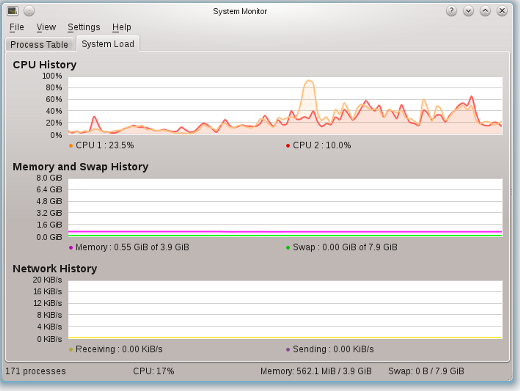Image resolution: width=520 pixels, height=391 pixels.
Task: Switch to the Process Table tab
Action: tap(39, 45)
